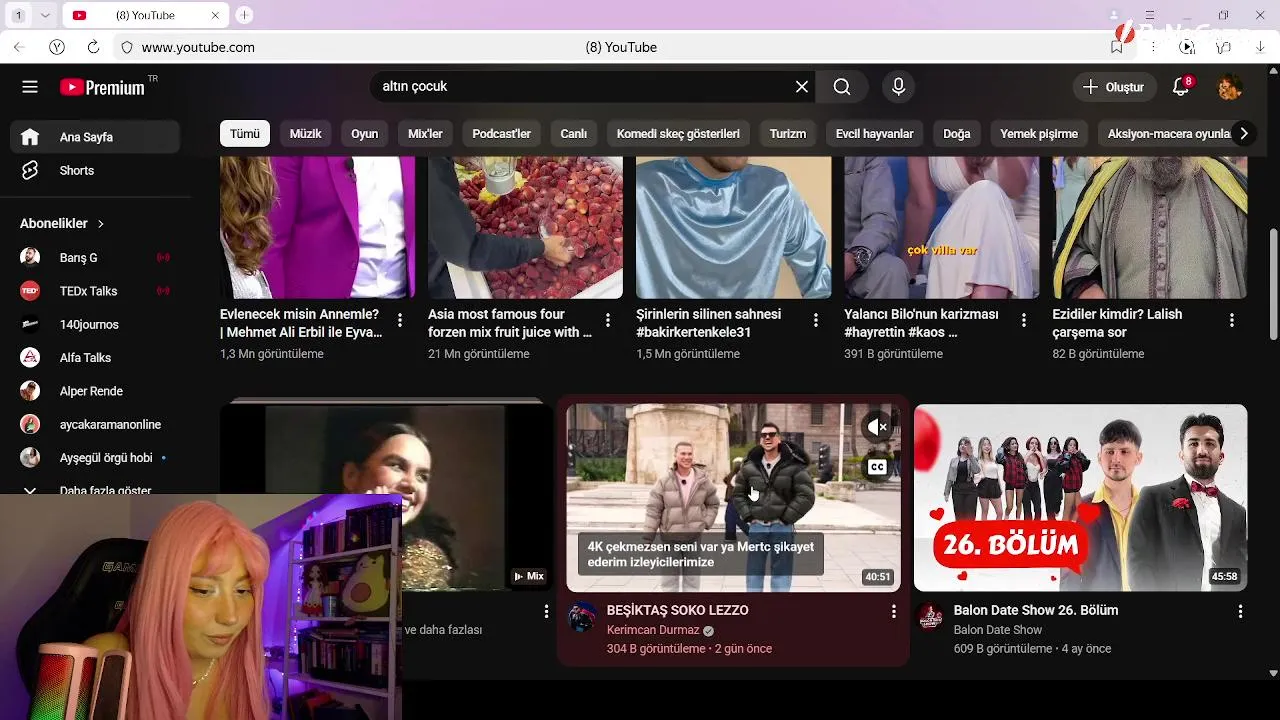Toggle captions on BEŞİKTAŞ SOKO LEZZO preview
This screenshot has height=720, width=1280.
(877, 467)
